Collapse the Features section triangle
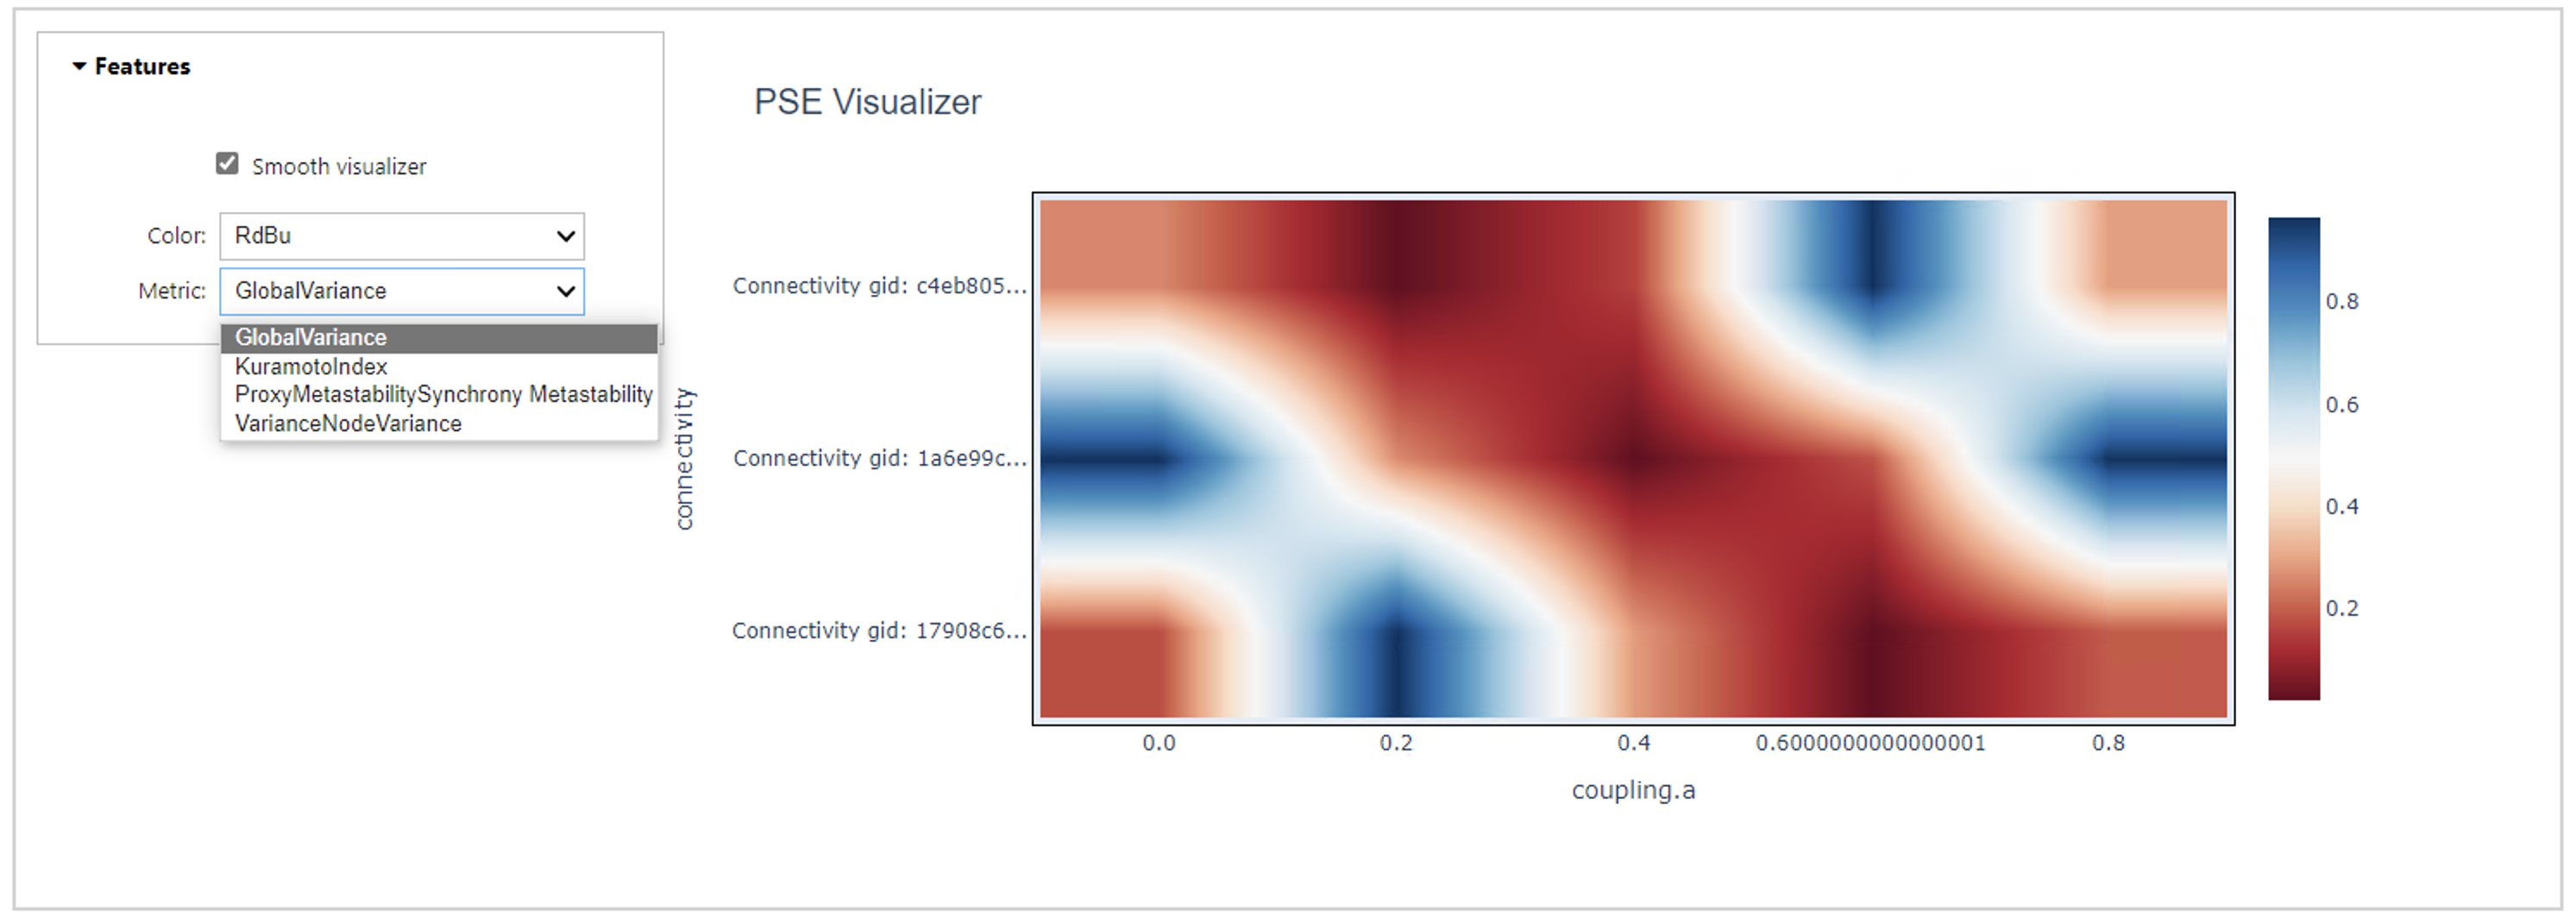 [79, 66]
